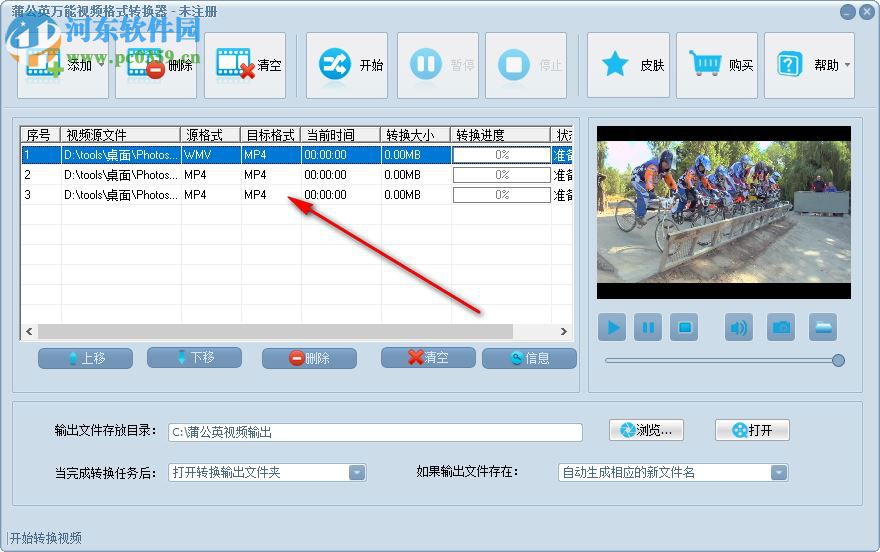
Task: Click the 序号 column header
Action: [x=40, y=135]
